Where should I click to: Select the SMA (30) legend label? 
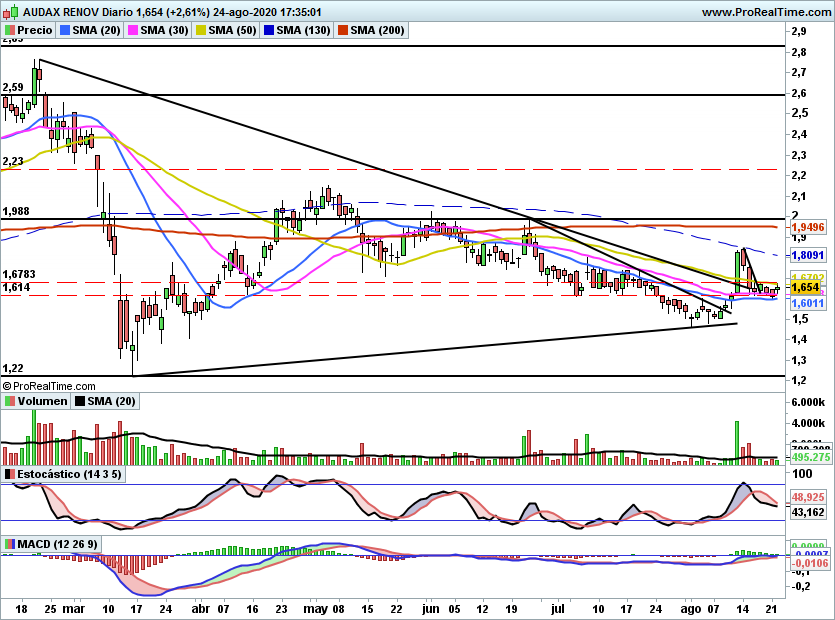pos(158,30)
